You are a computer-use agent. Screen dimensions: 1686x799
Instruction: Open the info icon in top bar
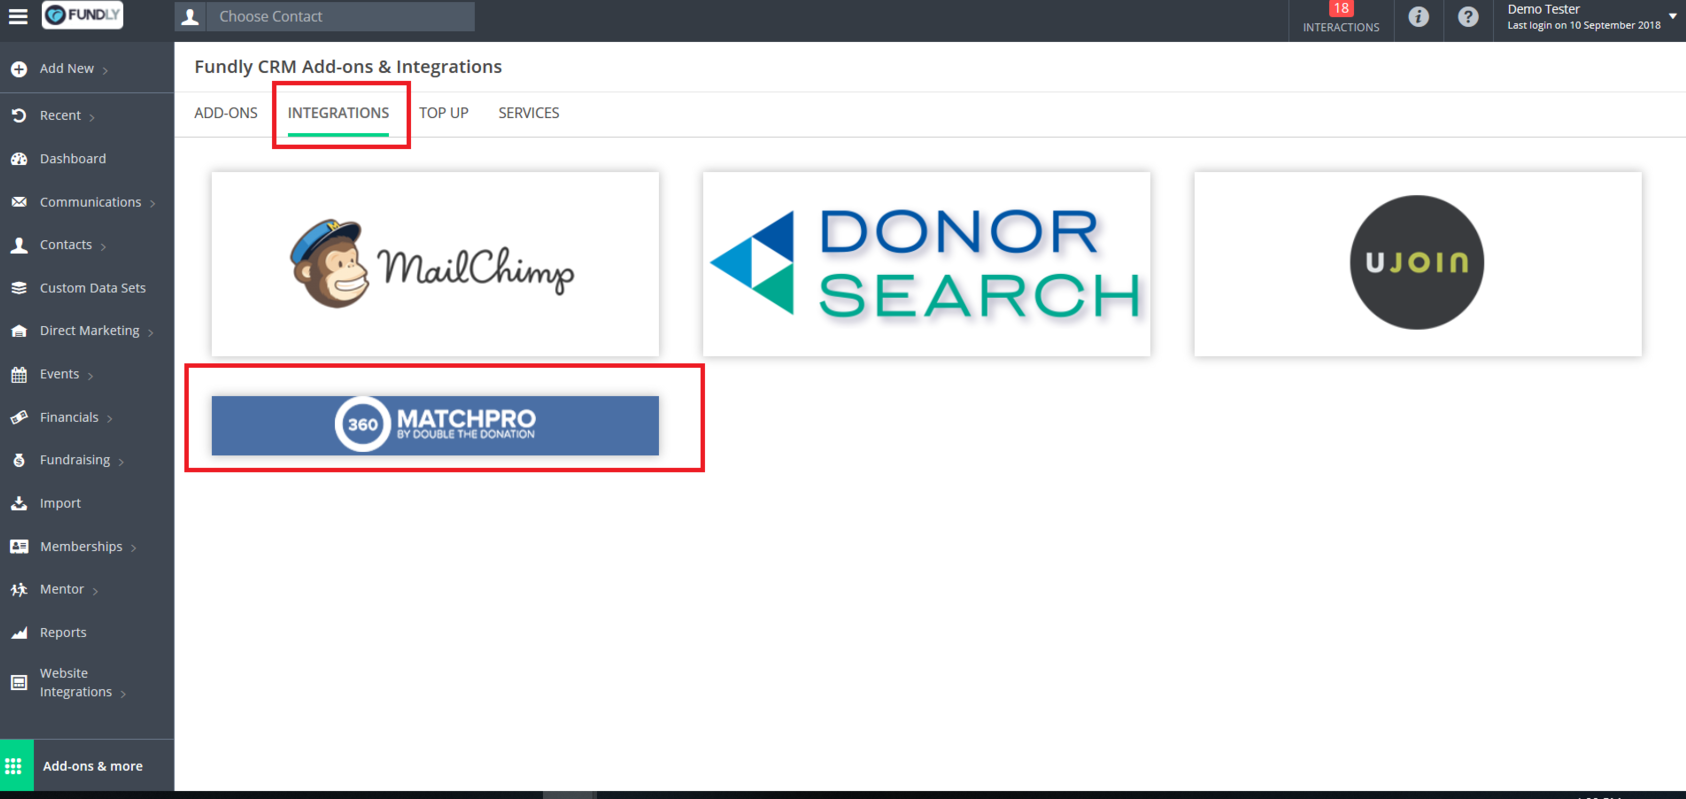(1418, 17)
